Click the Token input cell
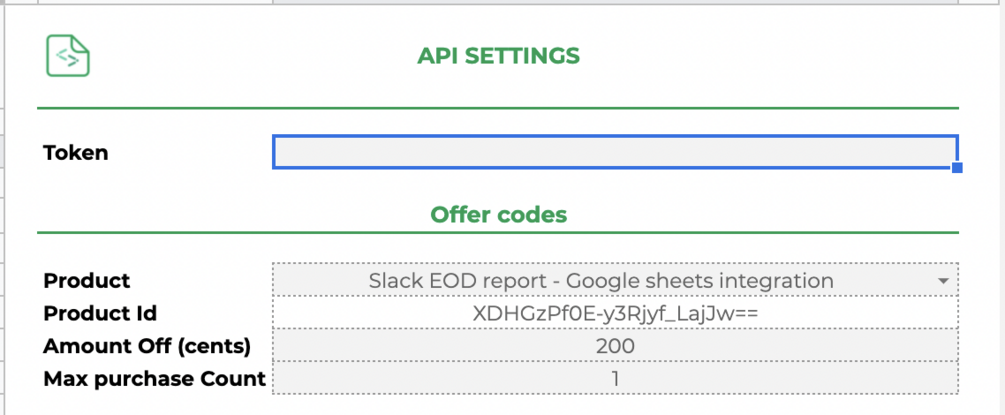Screen dimensions: 1005x415 [x=614, y=152]
